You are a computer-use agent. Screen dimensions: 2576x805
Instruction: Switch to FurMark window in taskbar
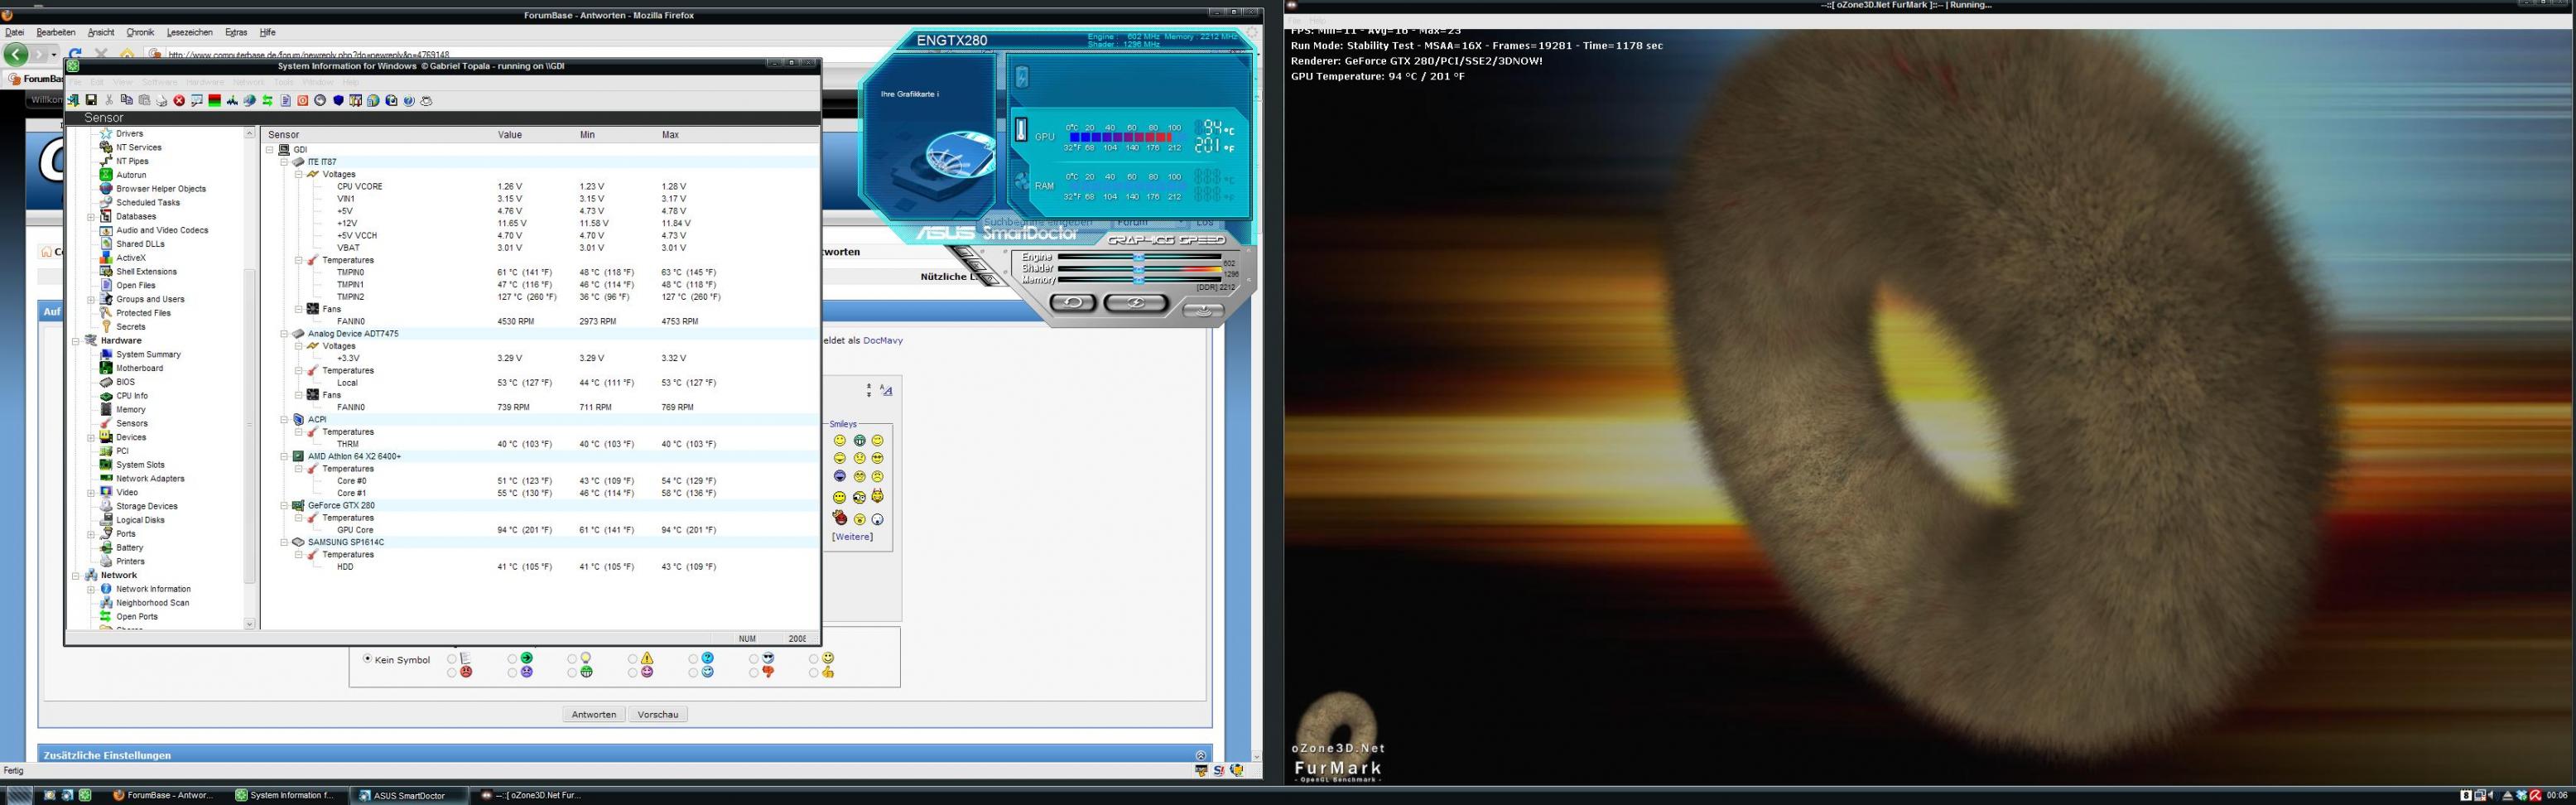point(531,796)
